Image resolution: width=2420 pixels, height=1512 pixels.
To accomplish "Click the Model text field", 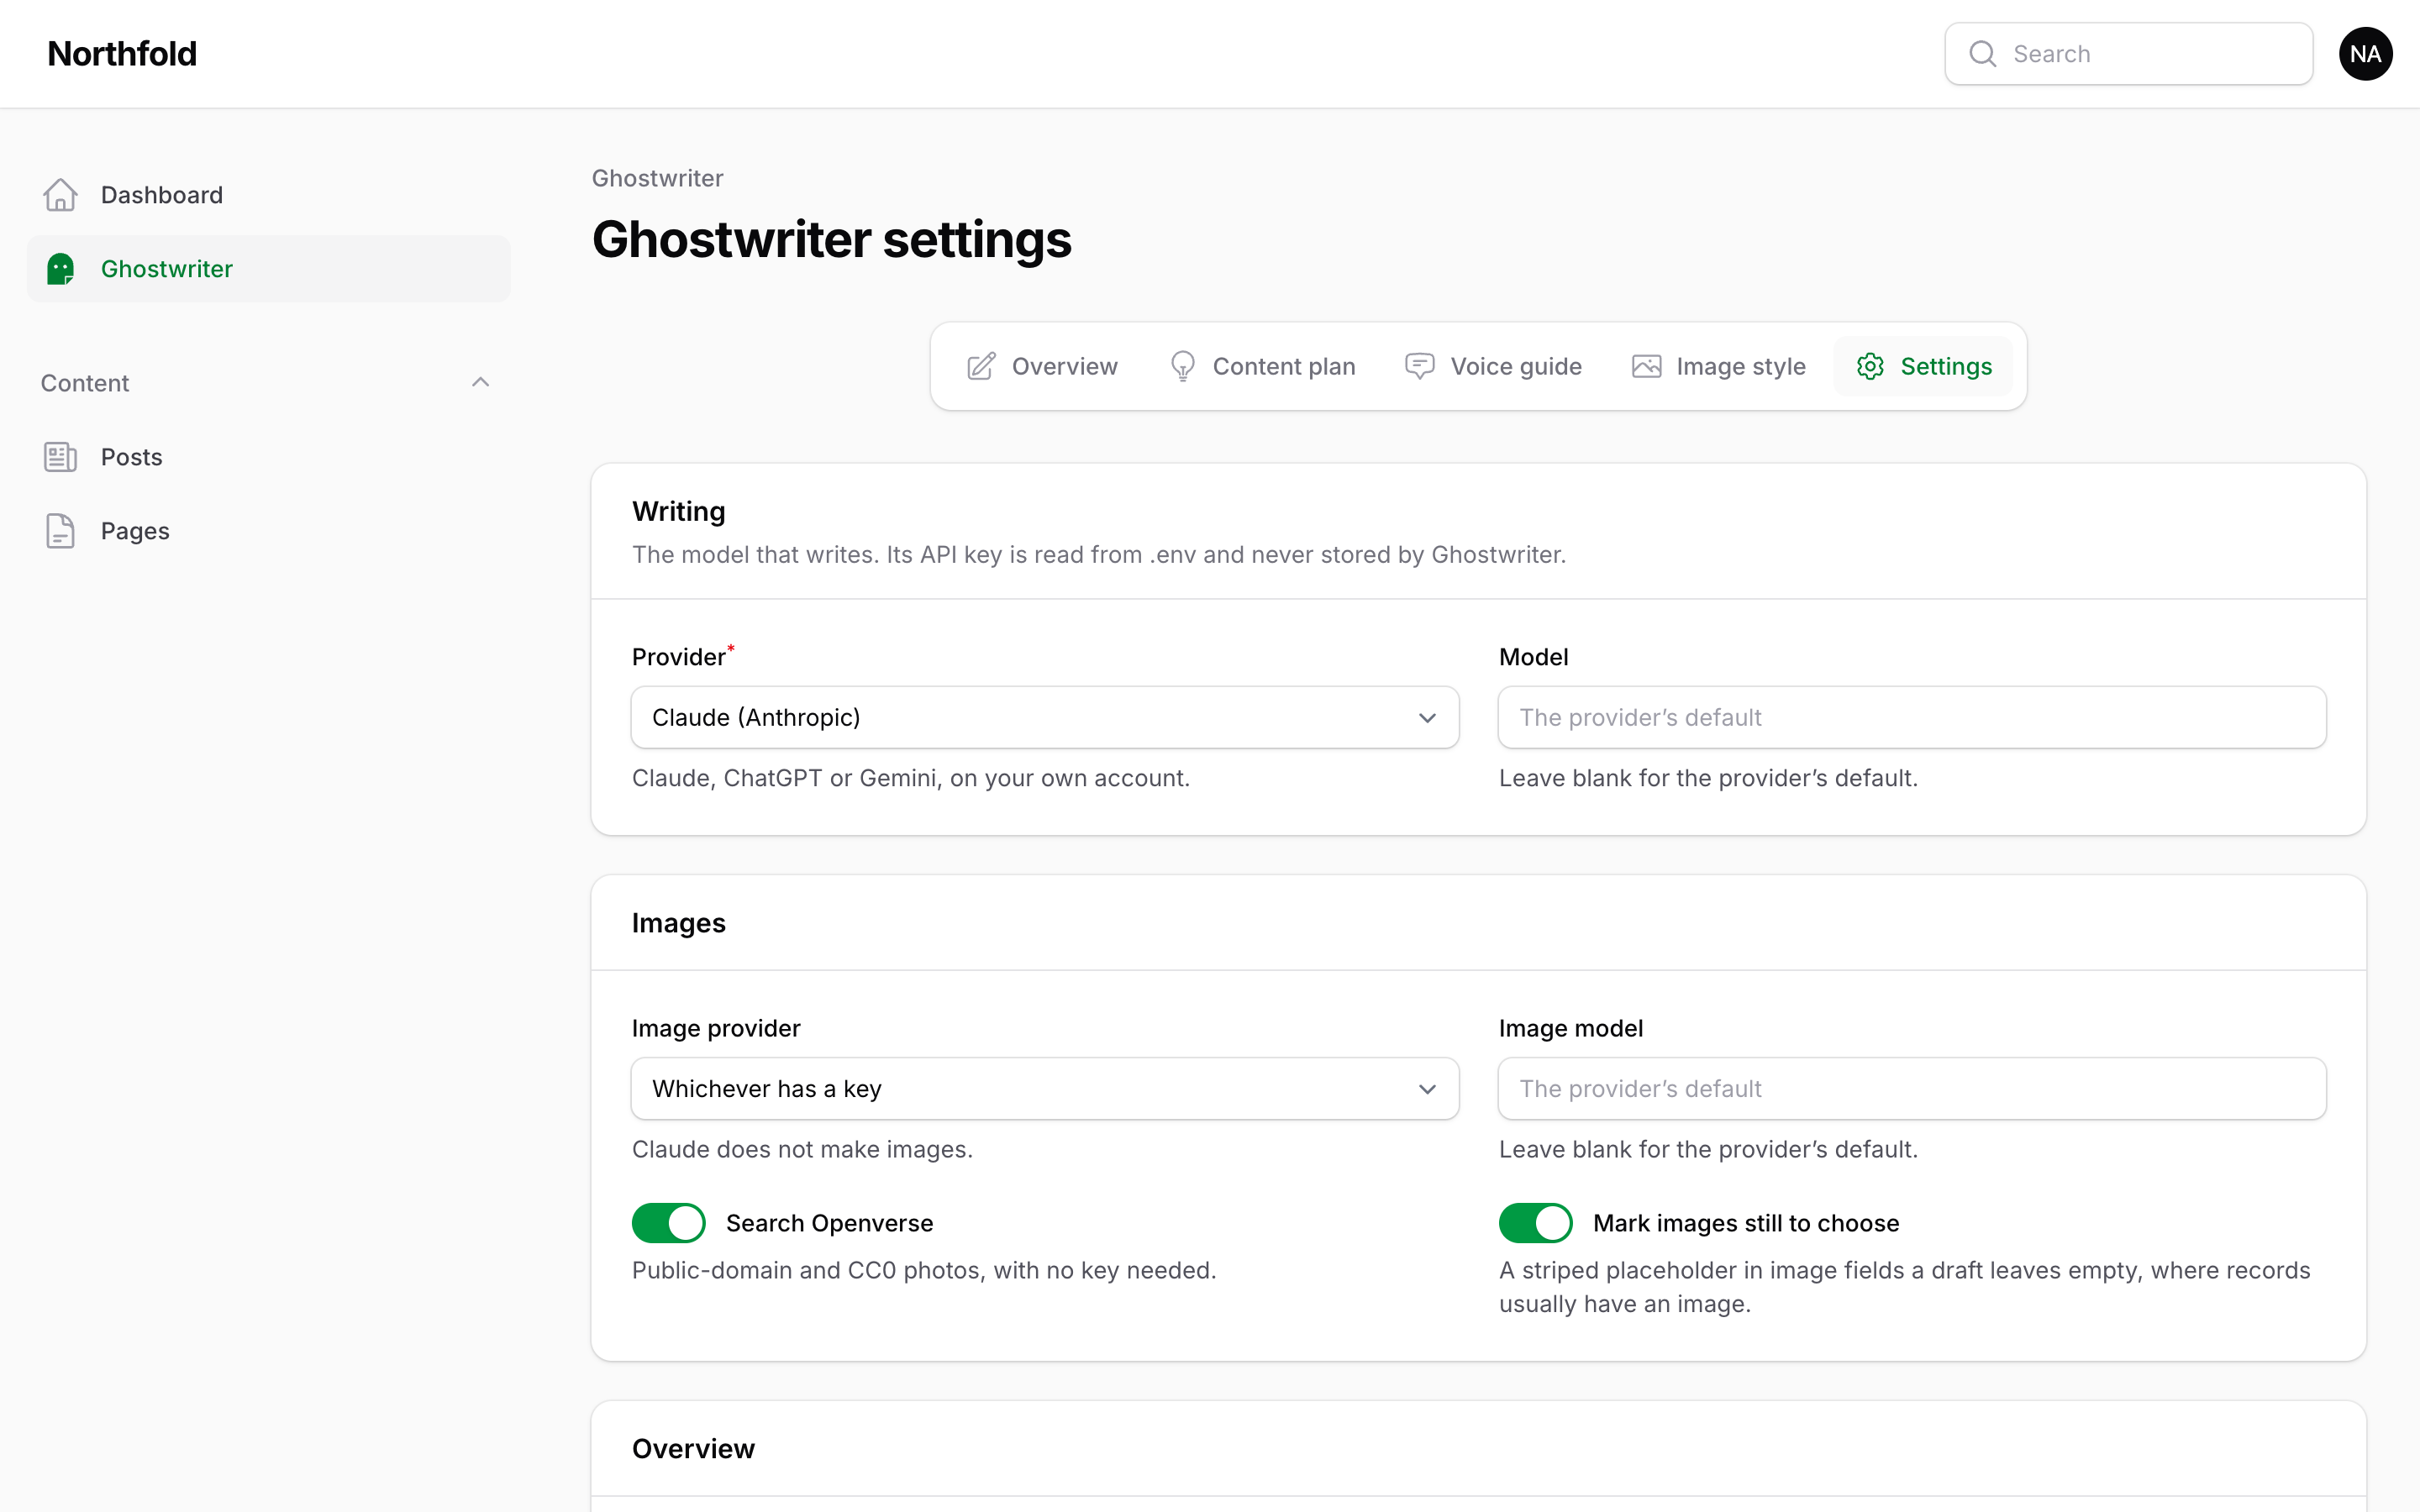I will point(1912,717).
